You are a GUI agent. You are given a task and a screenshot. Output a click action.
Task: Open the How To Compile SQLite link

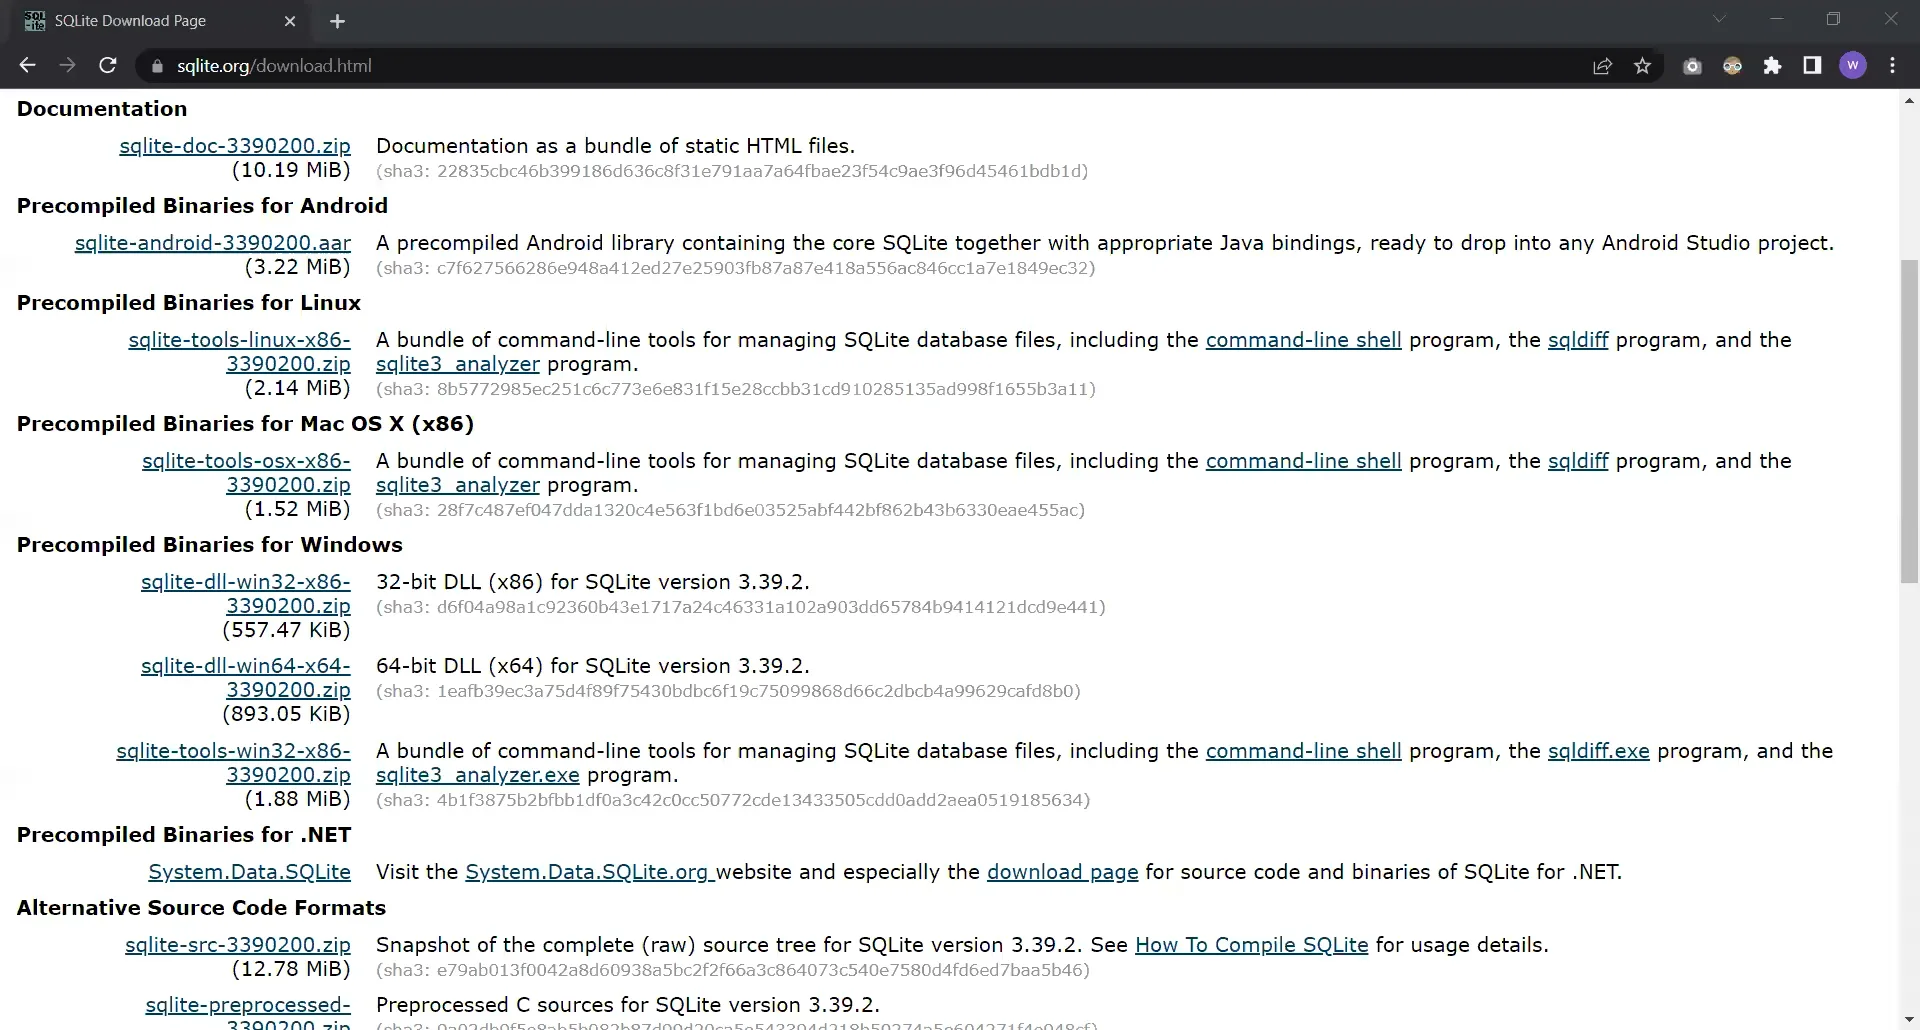pos(1251,945)
